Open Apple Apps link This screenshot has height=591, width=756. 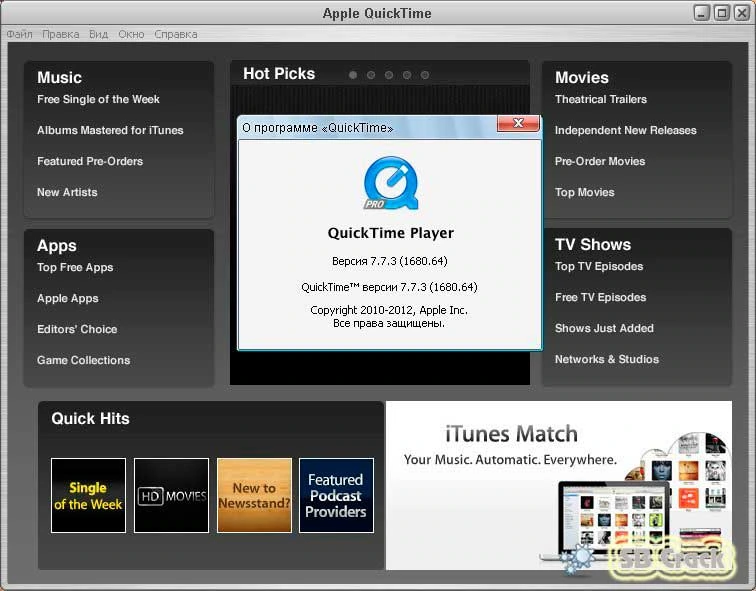(68, 298)
